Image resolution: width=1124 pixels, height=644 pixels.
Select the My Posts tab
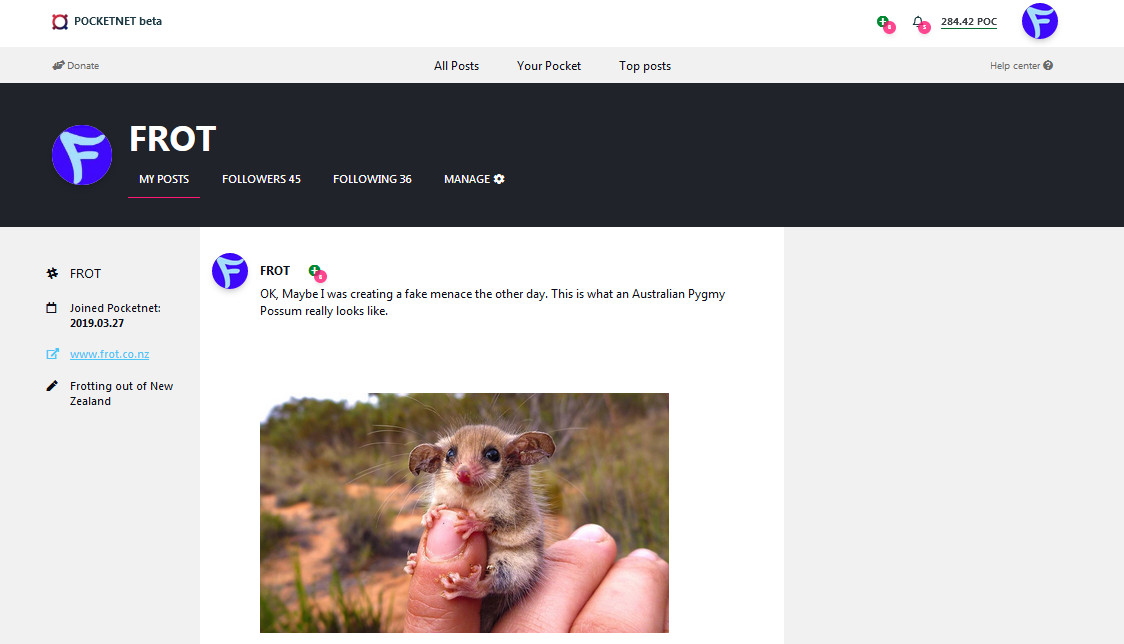[164, 179]
